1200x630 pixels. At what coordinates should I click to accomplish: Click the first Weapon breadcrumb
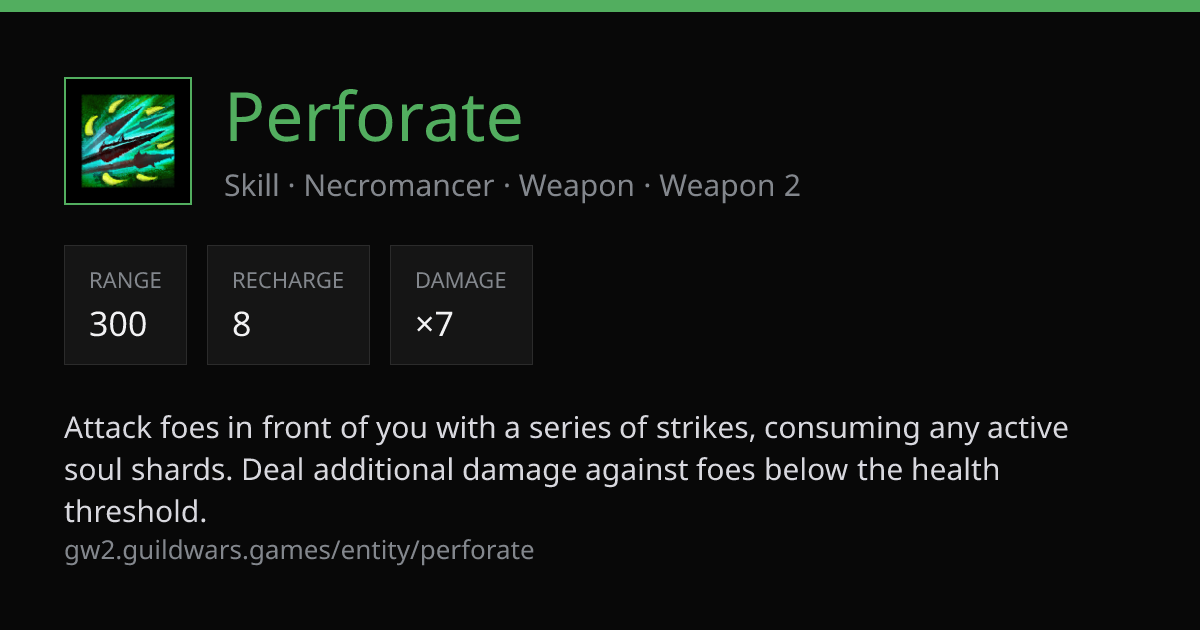[x=577, y=186]
